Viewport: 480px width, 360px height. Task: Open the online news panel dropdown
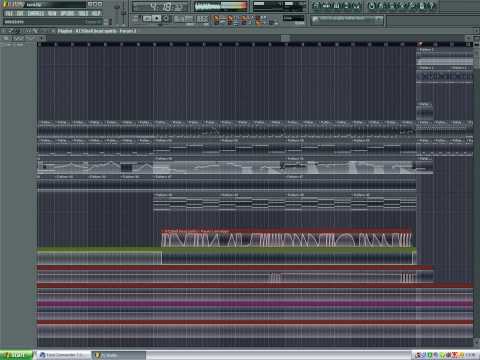click(379, 20)
